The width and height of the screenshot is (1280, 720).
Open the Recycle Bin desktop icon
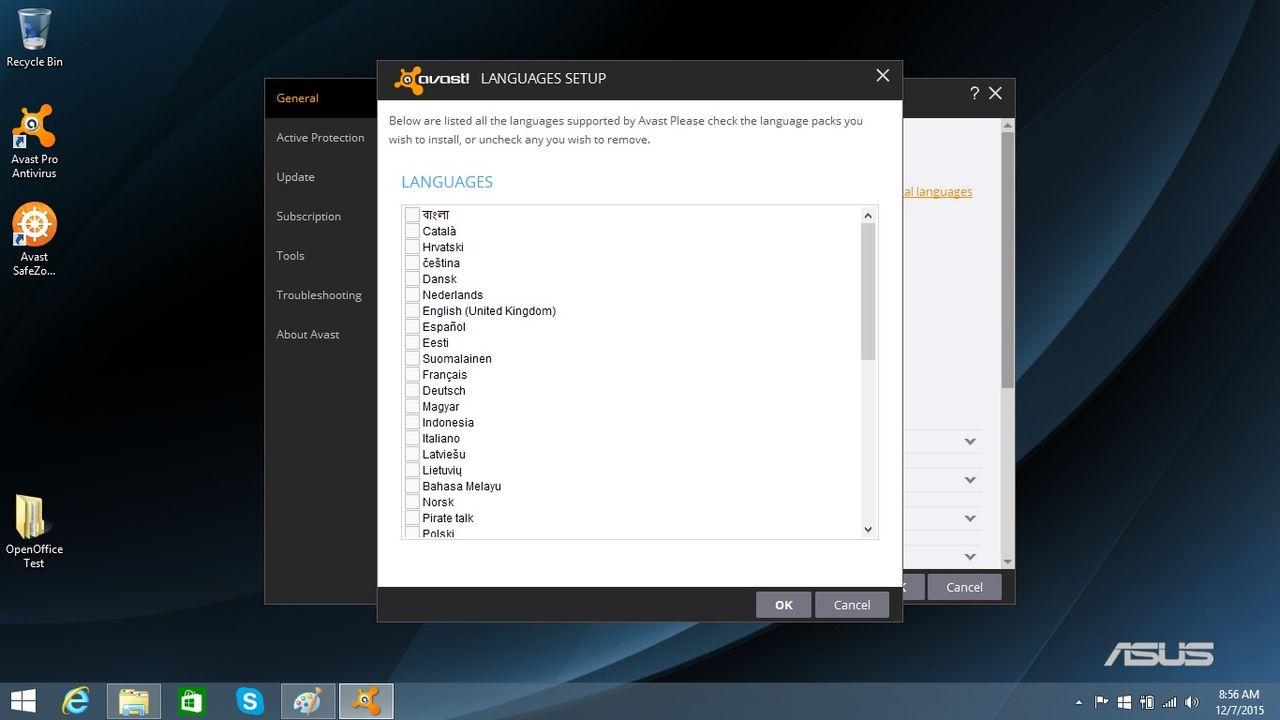point(34,38)
